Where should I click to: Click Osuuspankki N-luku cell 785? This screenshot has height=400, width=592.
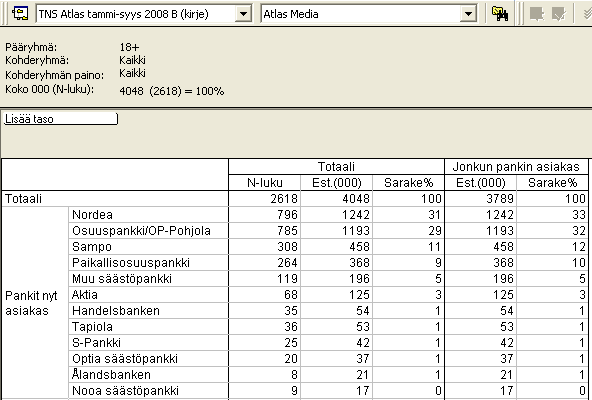tap(265, 230)
